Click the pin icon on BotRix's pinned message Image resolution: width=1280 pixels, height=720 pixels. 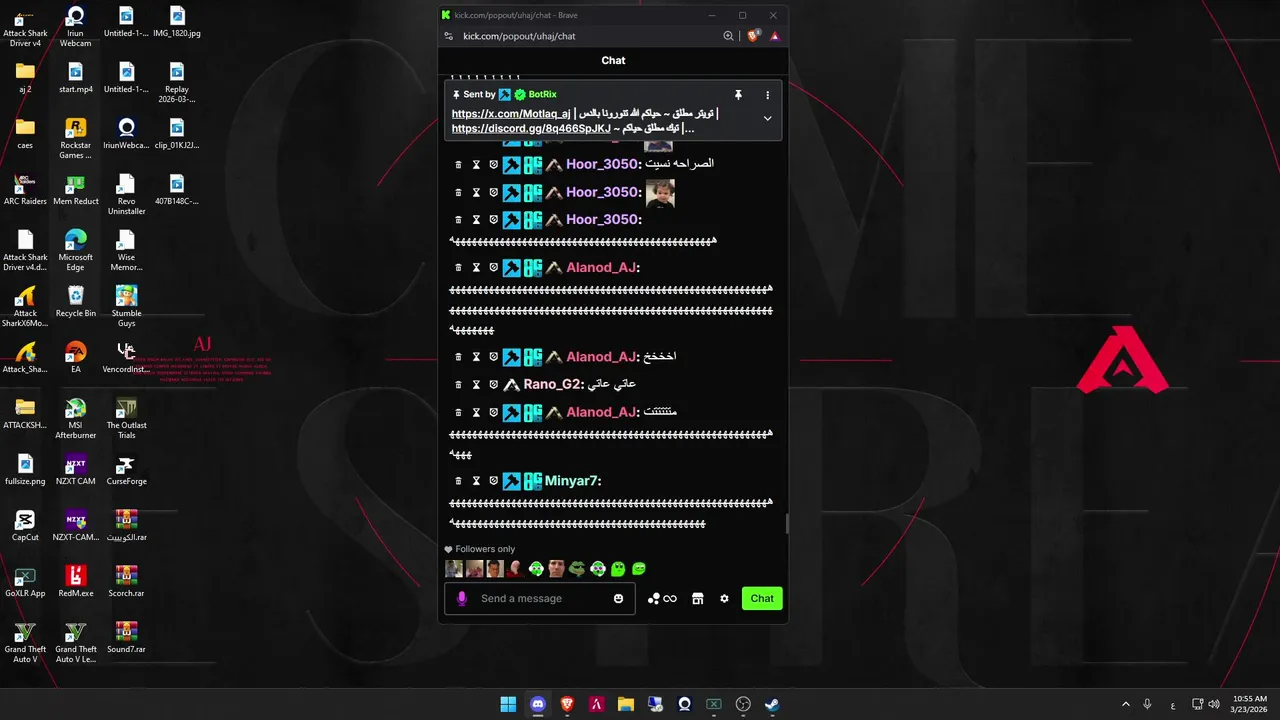[738, 95]
